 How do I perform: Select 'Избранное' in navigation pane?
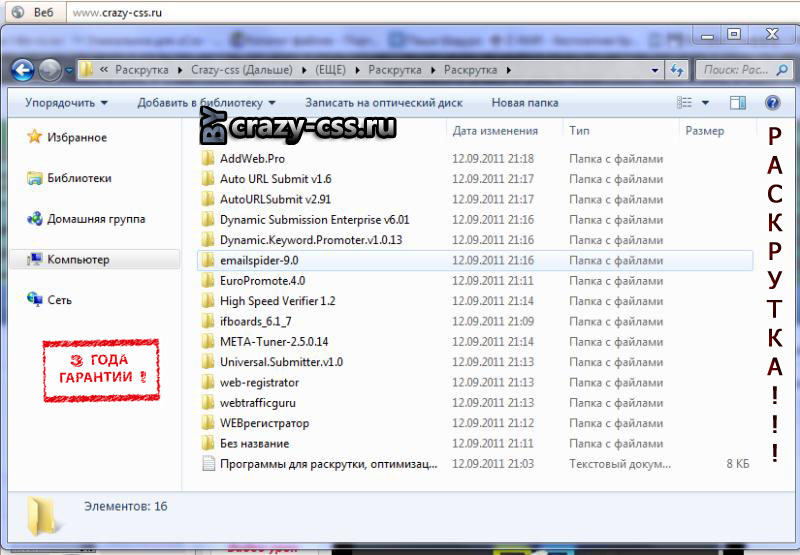[x=77, y=137]
